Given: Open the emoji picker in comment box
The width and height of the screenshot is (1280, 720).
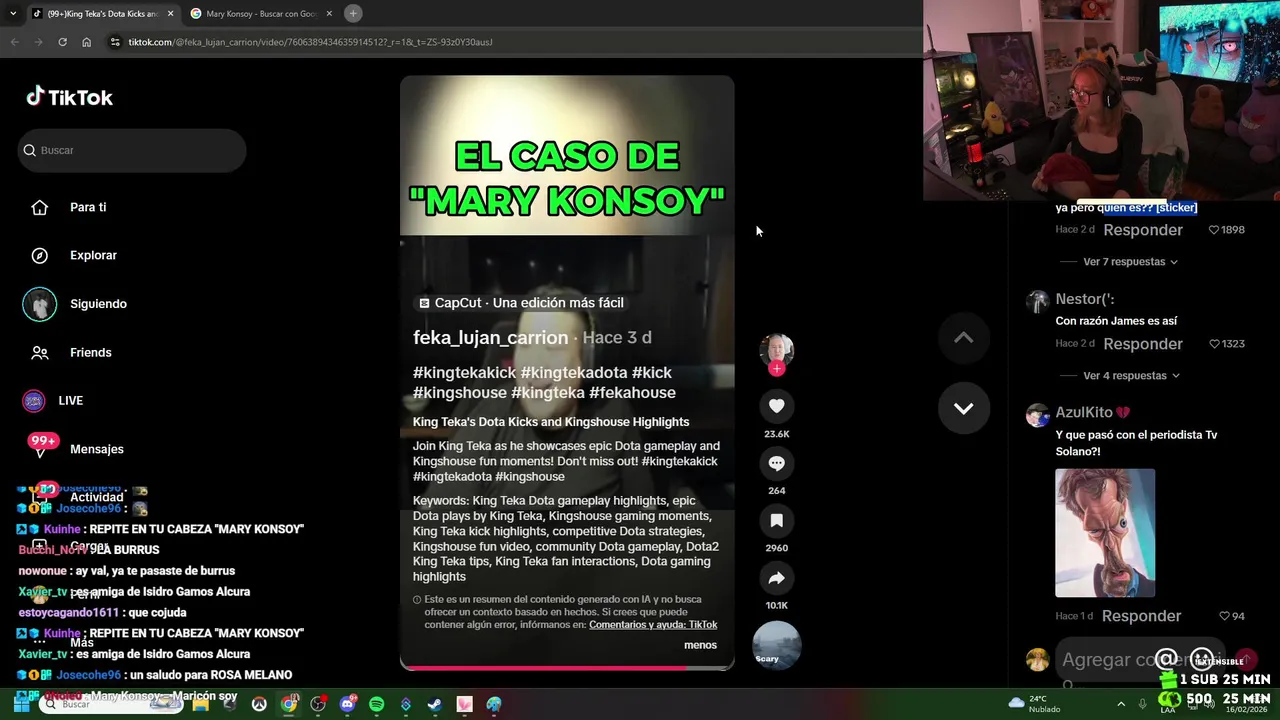Looking at the screenshot, I should click(x=1202, y=659).
